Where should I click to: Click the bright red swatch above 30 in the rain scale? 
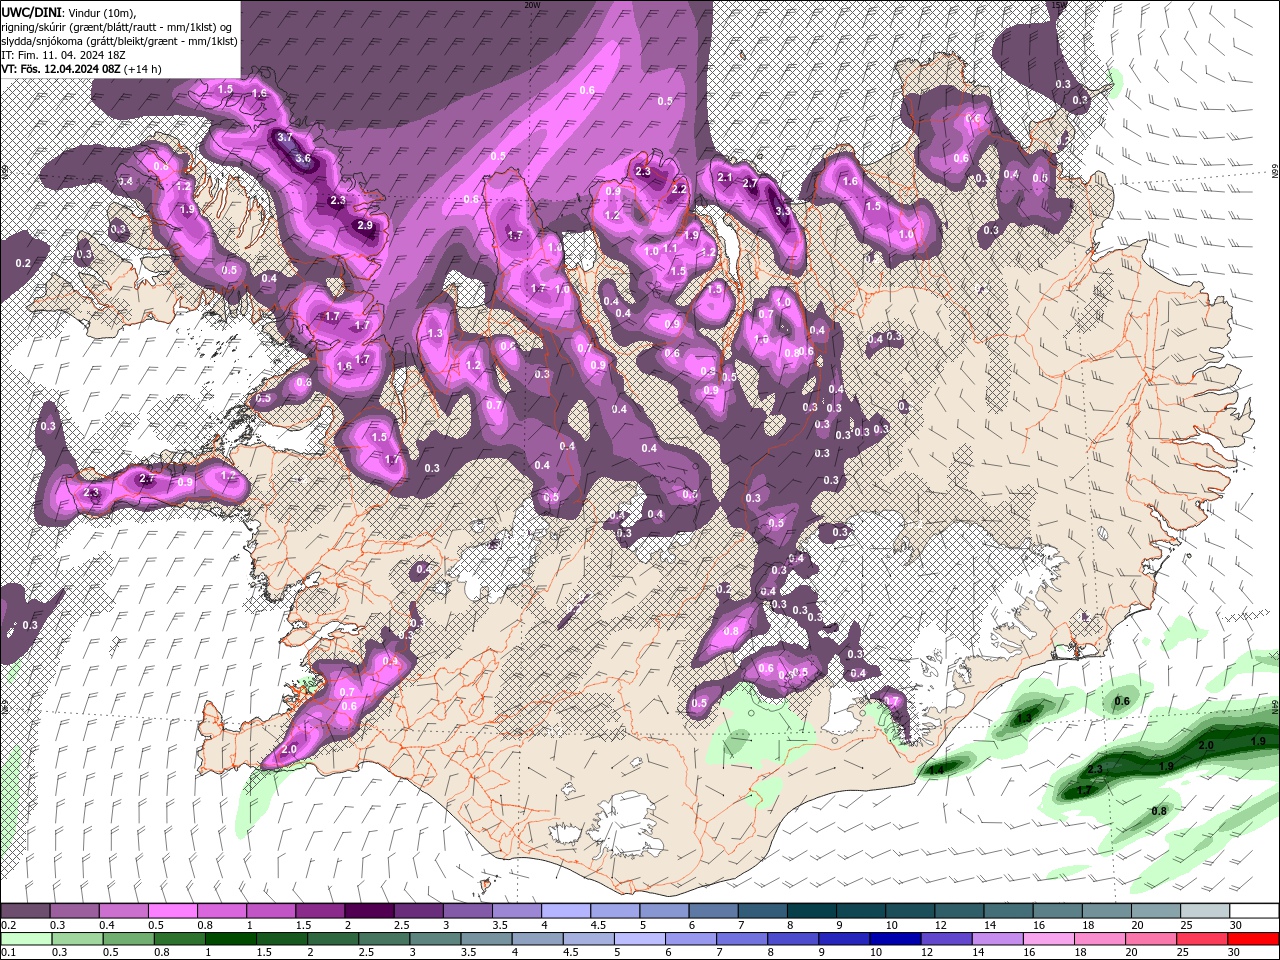(1252, 939)
